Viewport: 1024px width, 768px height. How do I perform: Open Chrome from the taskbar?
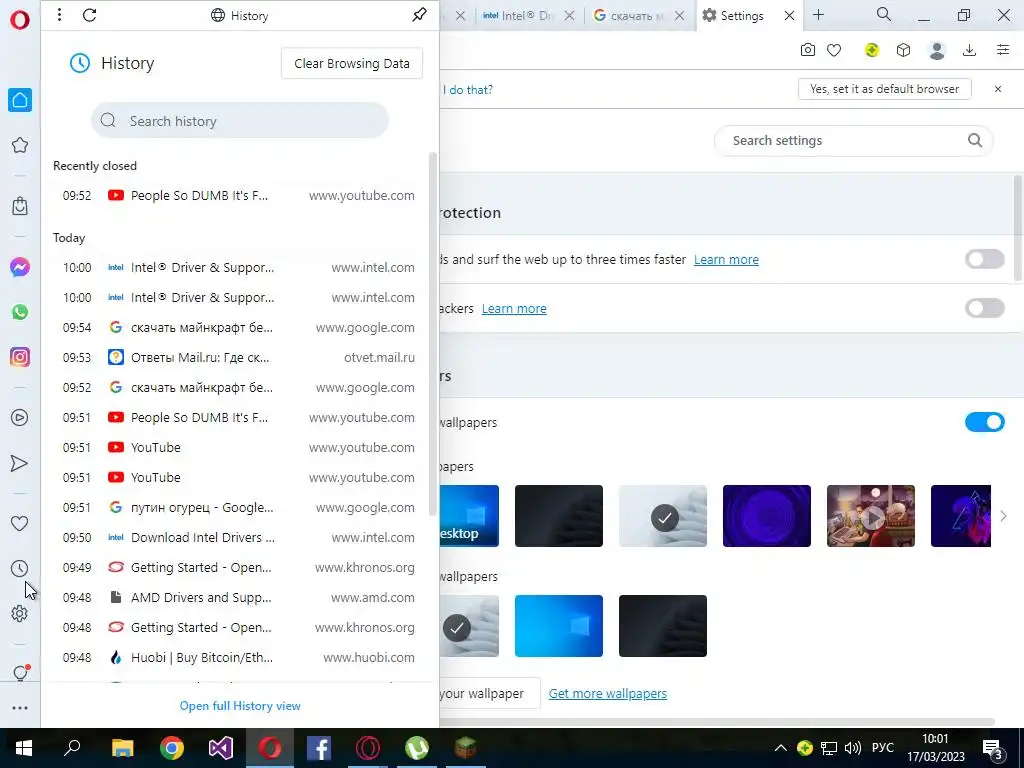[172, 748]
